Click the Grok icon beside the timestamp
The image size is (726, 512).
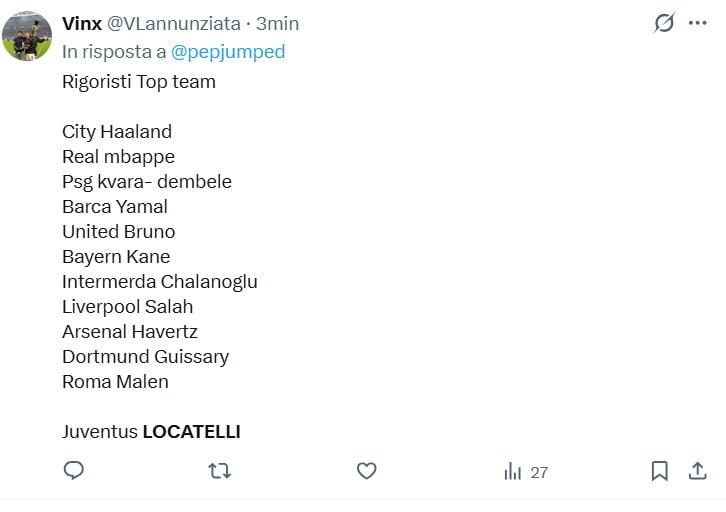coord(664,23)
